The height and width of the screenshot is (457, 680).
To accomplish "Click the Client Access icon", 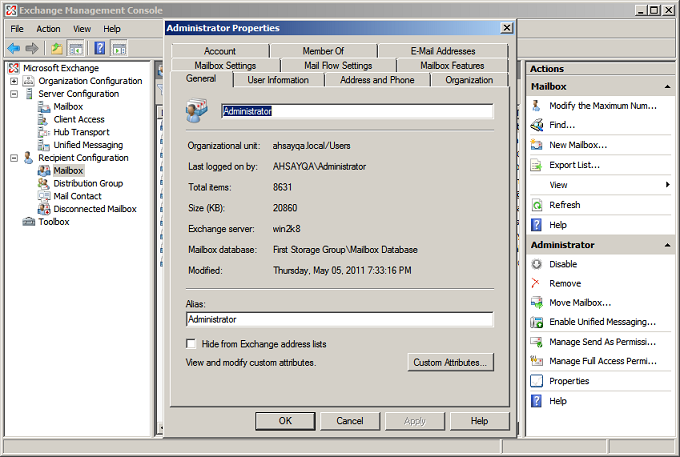I will point(43,119).
